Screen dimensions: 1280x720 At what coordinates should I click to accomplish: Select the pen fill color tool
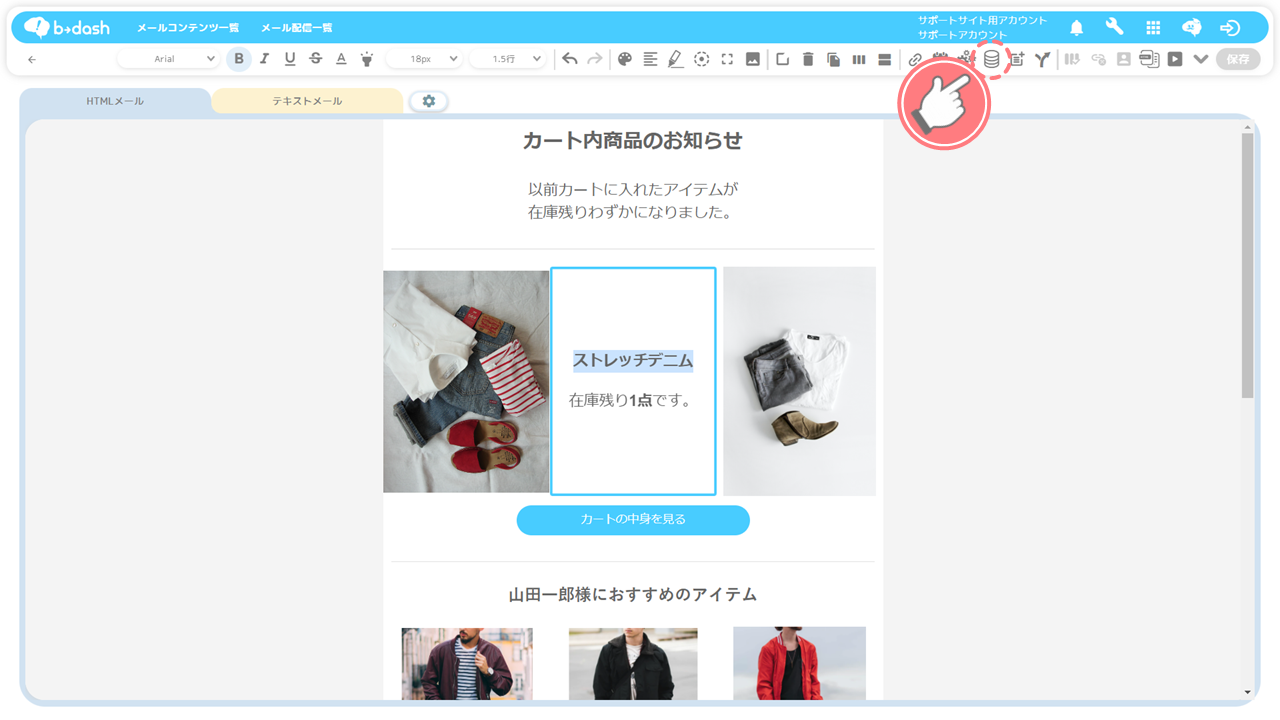(675, 59)
